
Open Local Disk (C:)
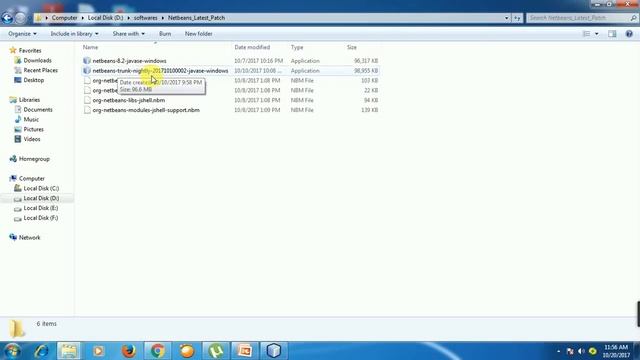[41, 188]
